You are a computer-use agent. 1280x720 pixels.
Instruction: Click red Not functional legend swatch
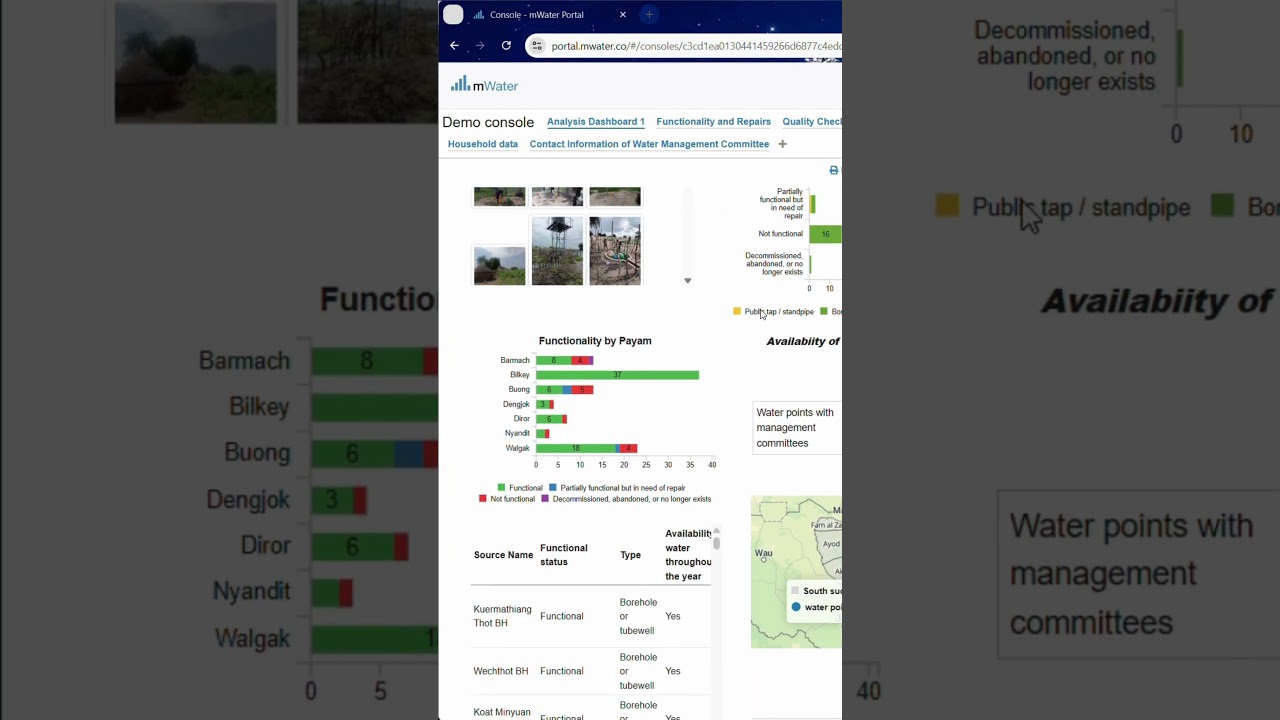point(483,499)
